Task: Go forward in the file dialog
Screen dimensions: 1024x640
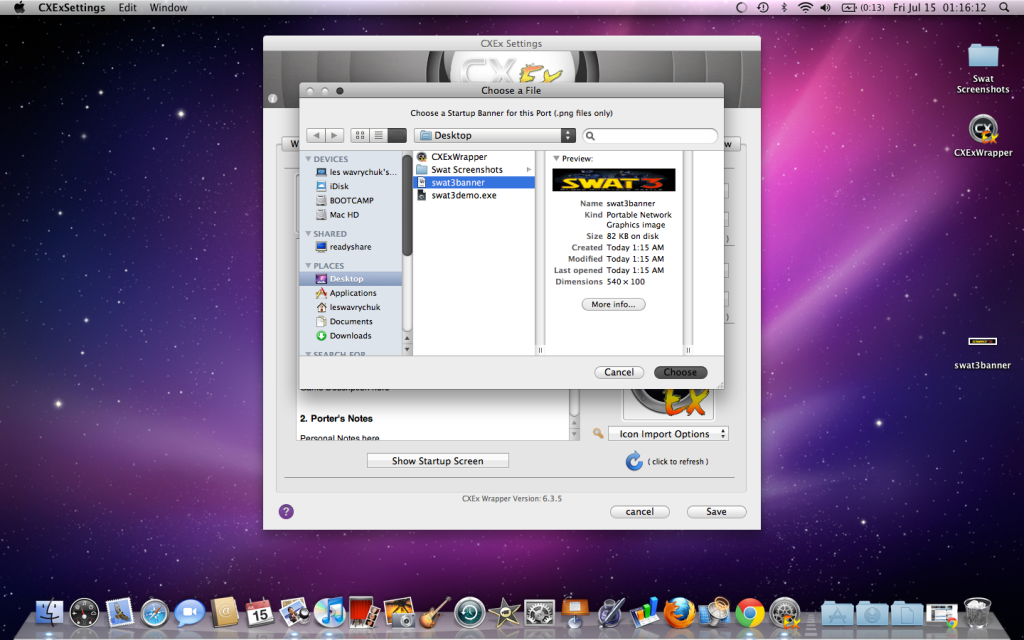Action: pyautogui.click(x=334, y=135)
